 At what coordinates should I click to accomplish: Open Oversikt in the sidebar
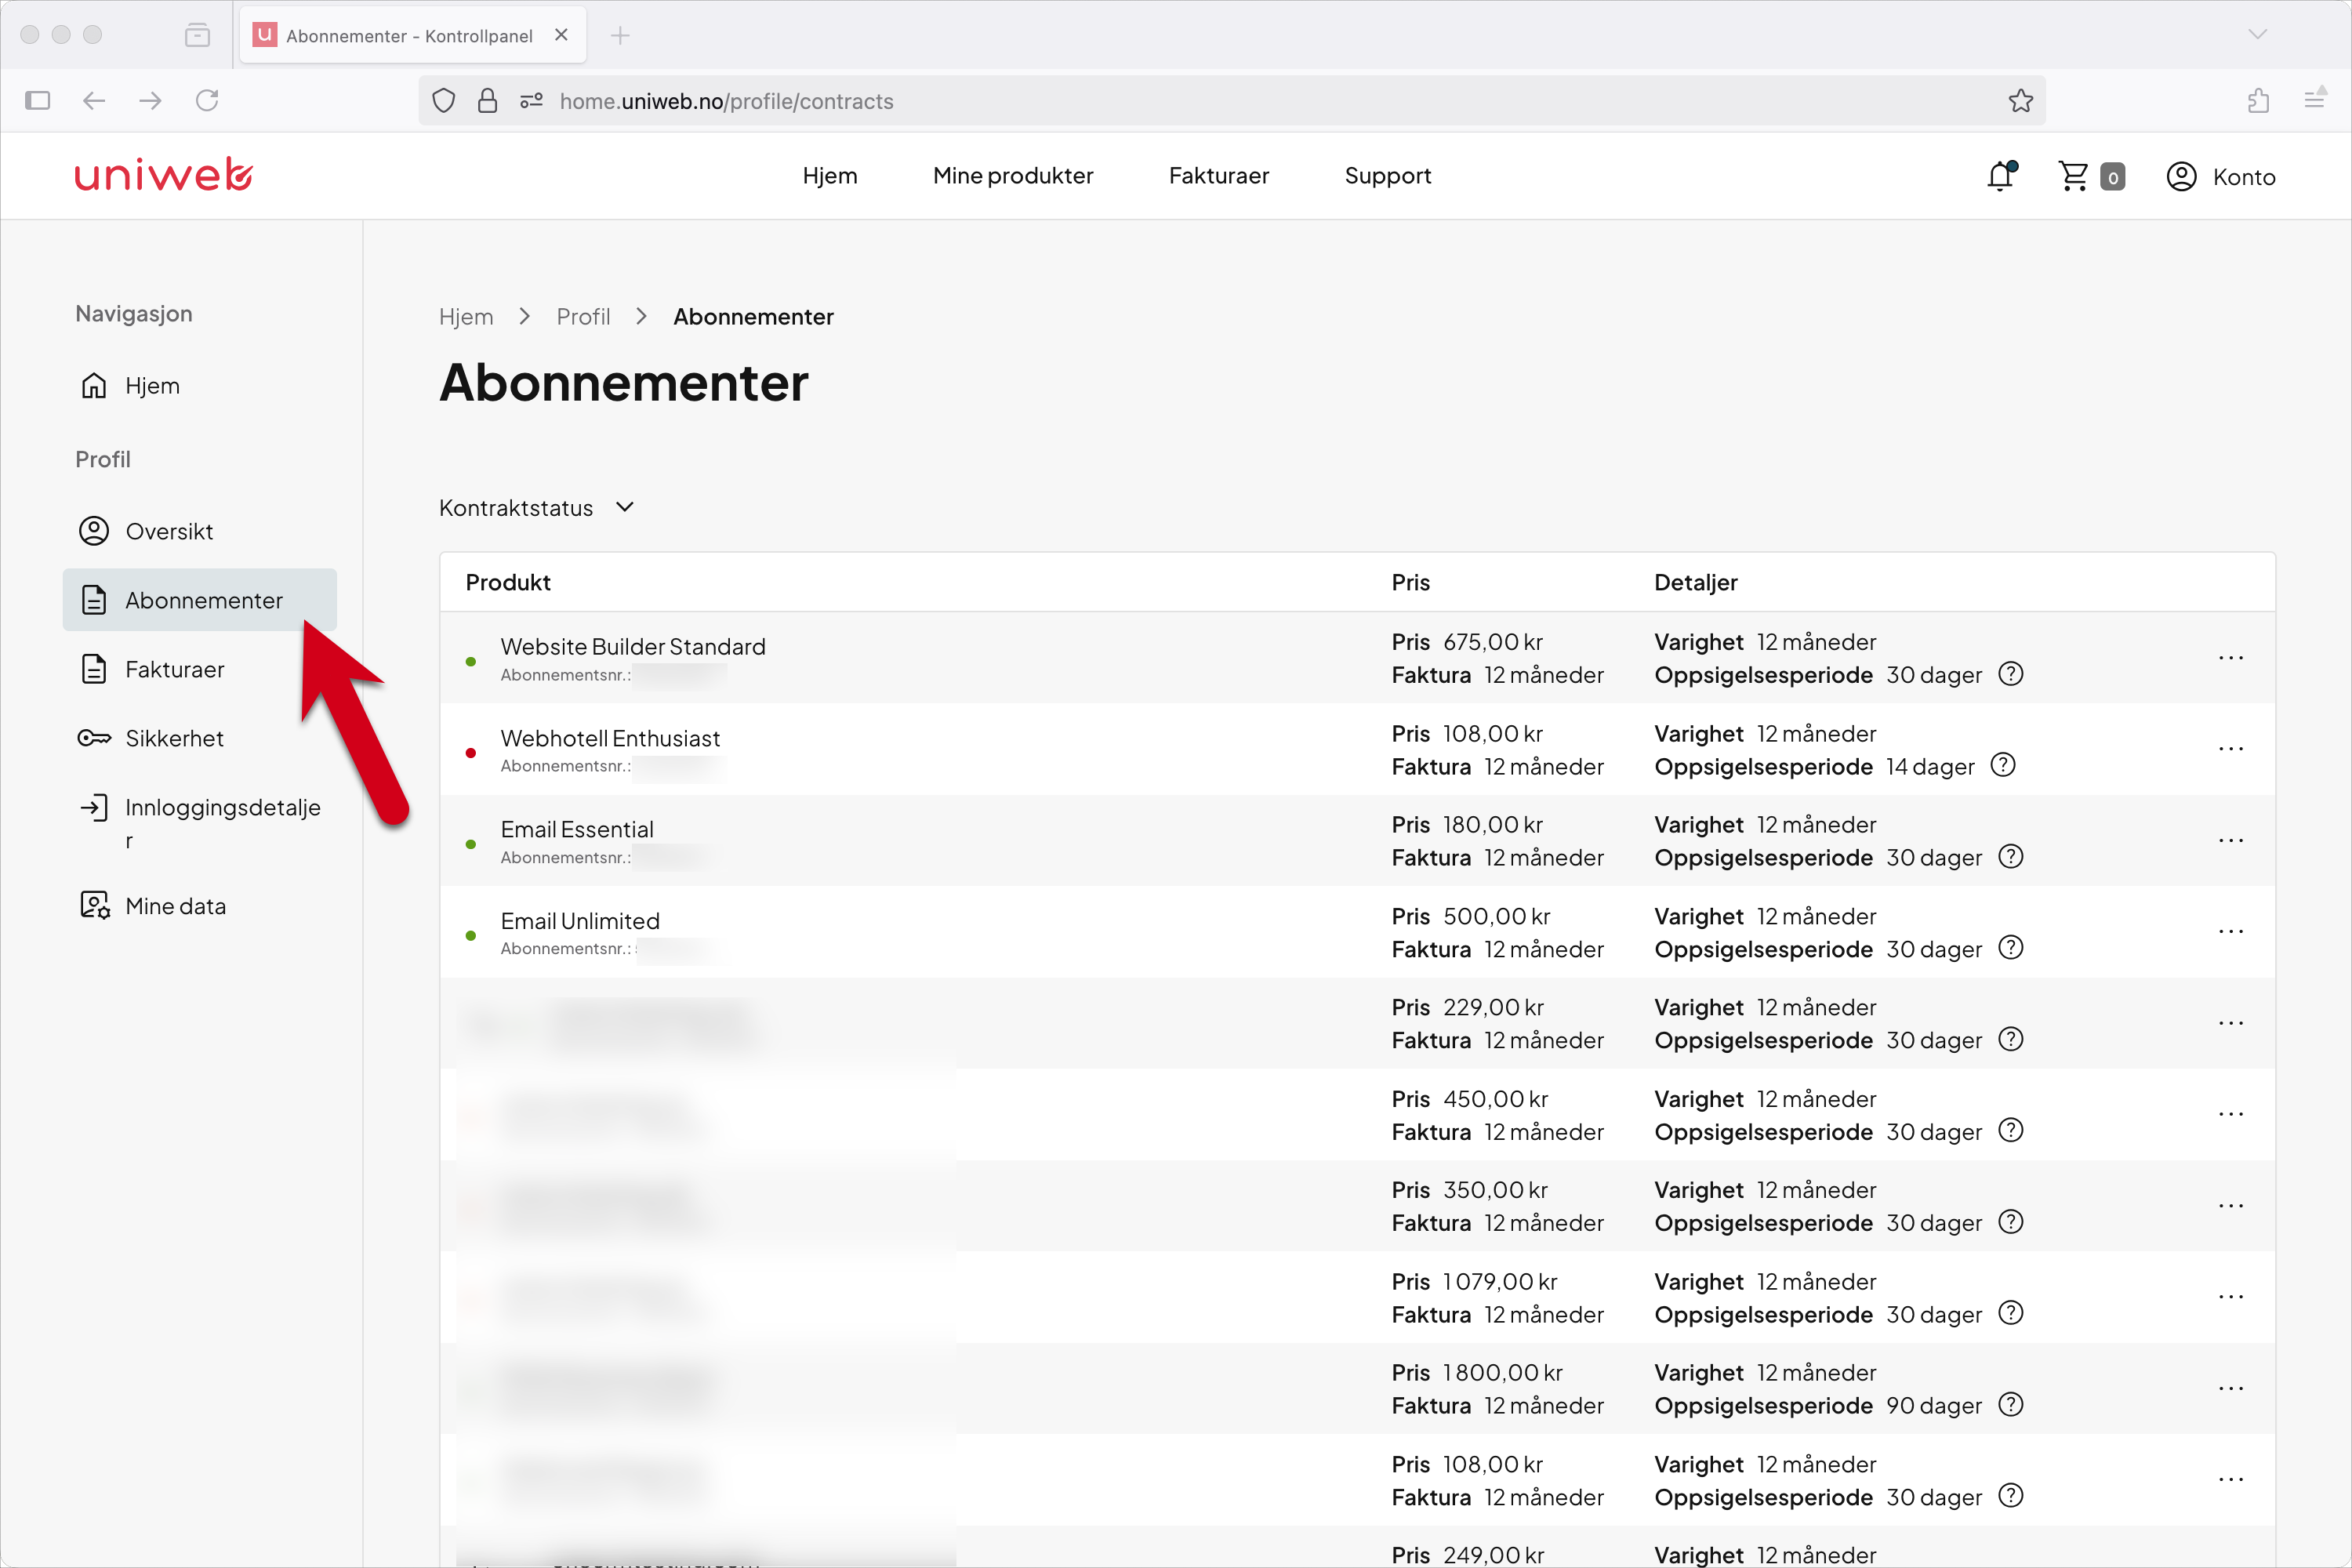[200, 531]
